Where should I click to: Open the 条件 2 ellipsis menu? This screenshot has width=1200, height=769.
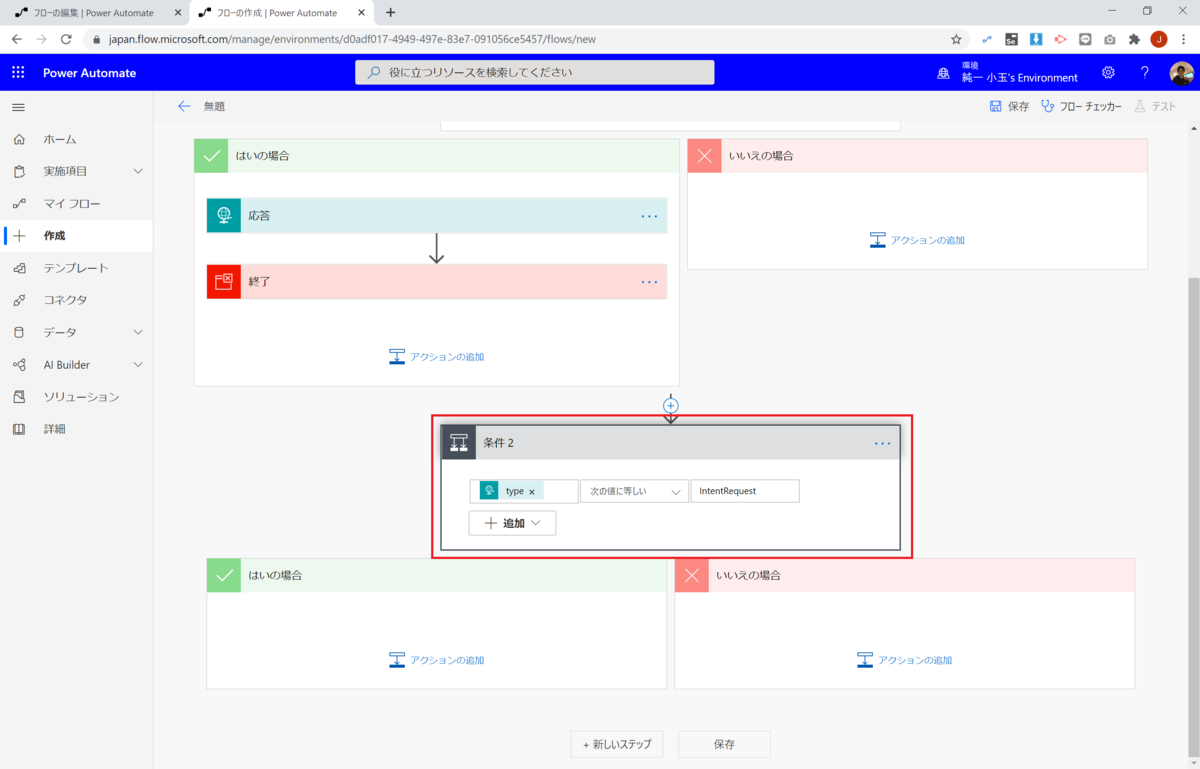tap(882, 443)
